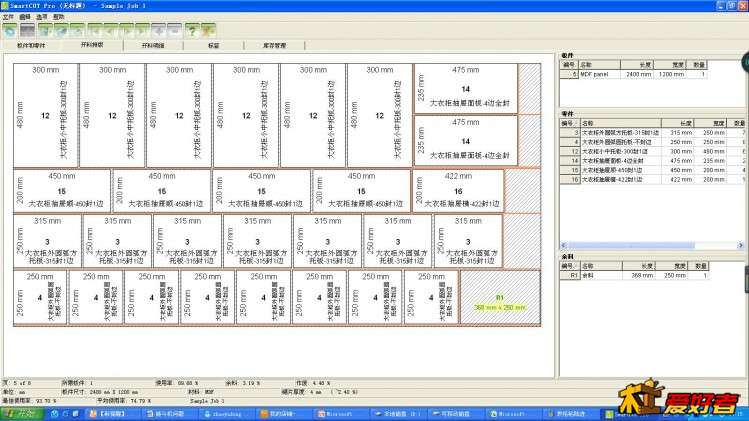
Task: Click the 零件 table scrollbar right arrow
Action: 740,246
